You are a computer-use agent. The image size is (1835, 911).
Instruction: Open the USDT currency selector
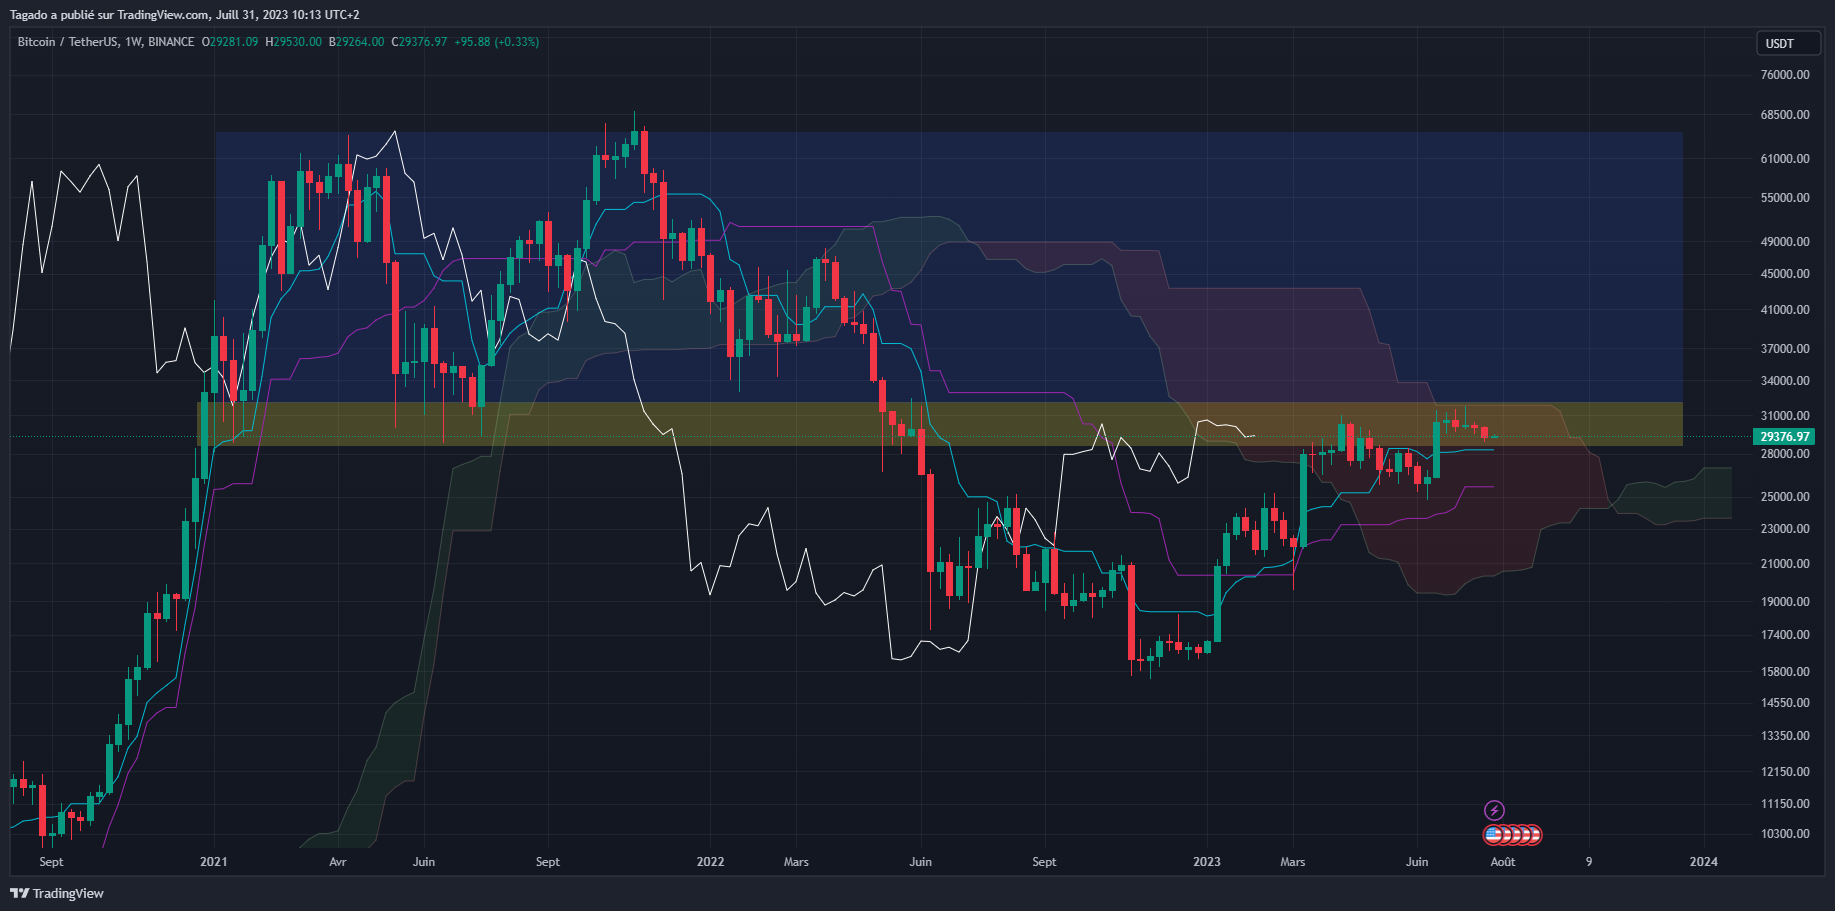[1788, 43]
